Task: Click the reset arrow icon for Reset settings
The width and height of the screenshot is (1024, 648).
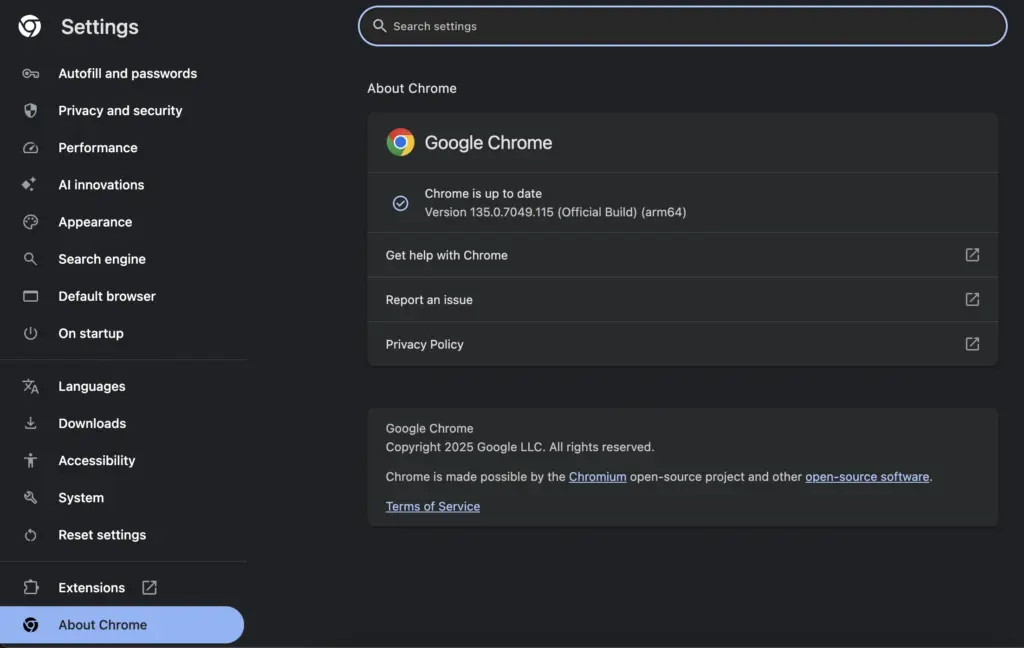Action: click(30, 535)
